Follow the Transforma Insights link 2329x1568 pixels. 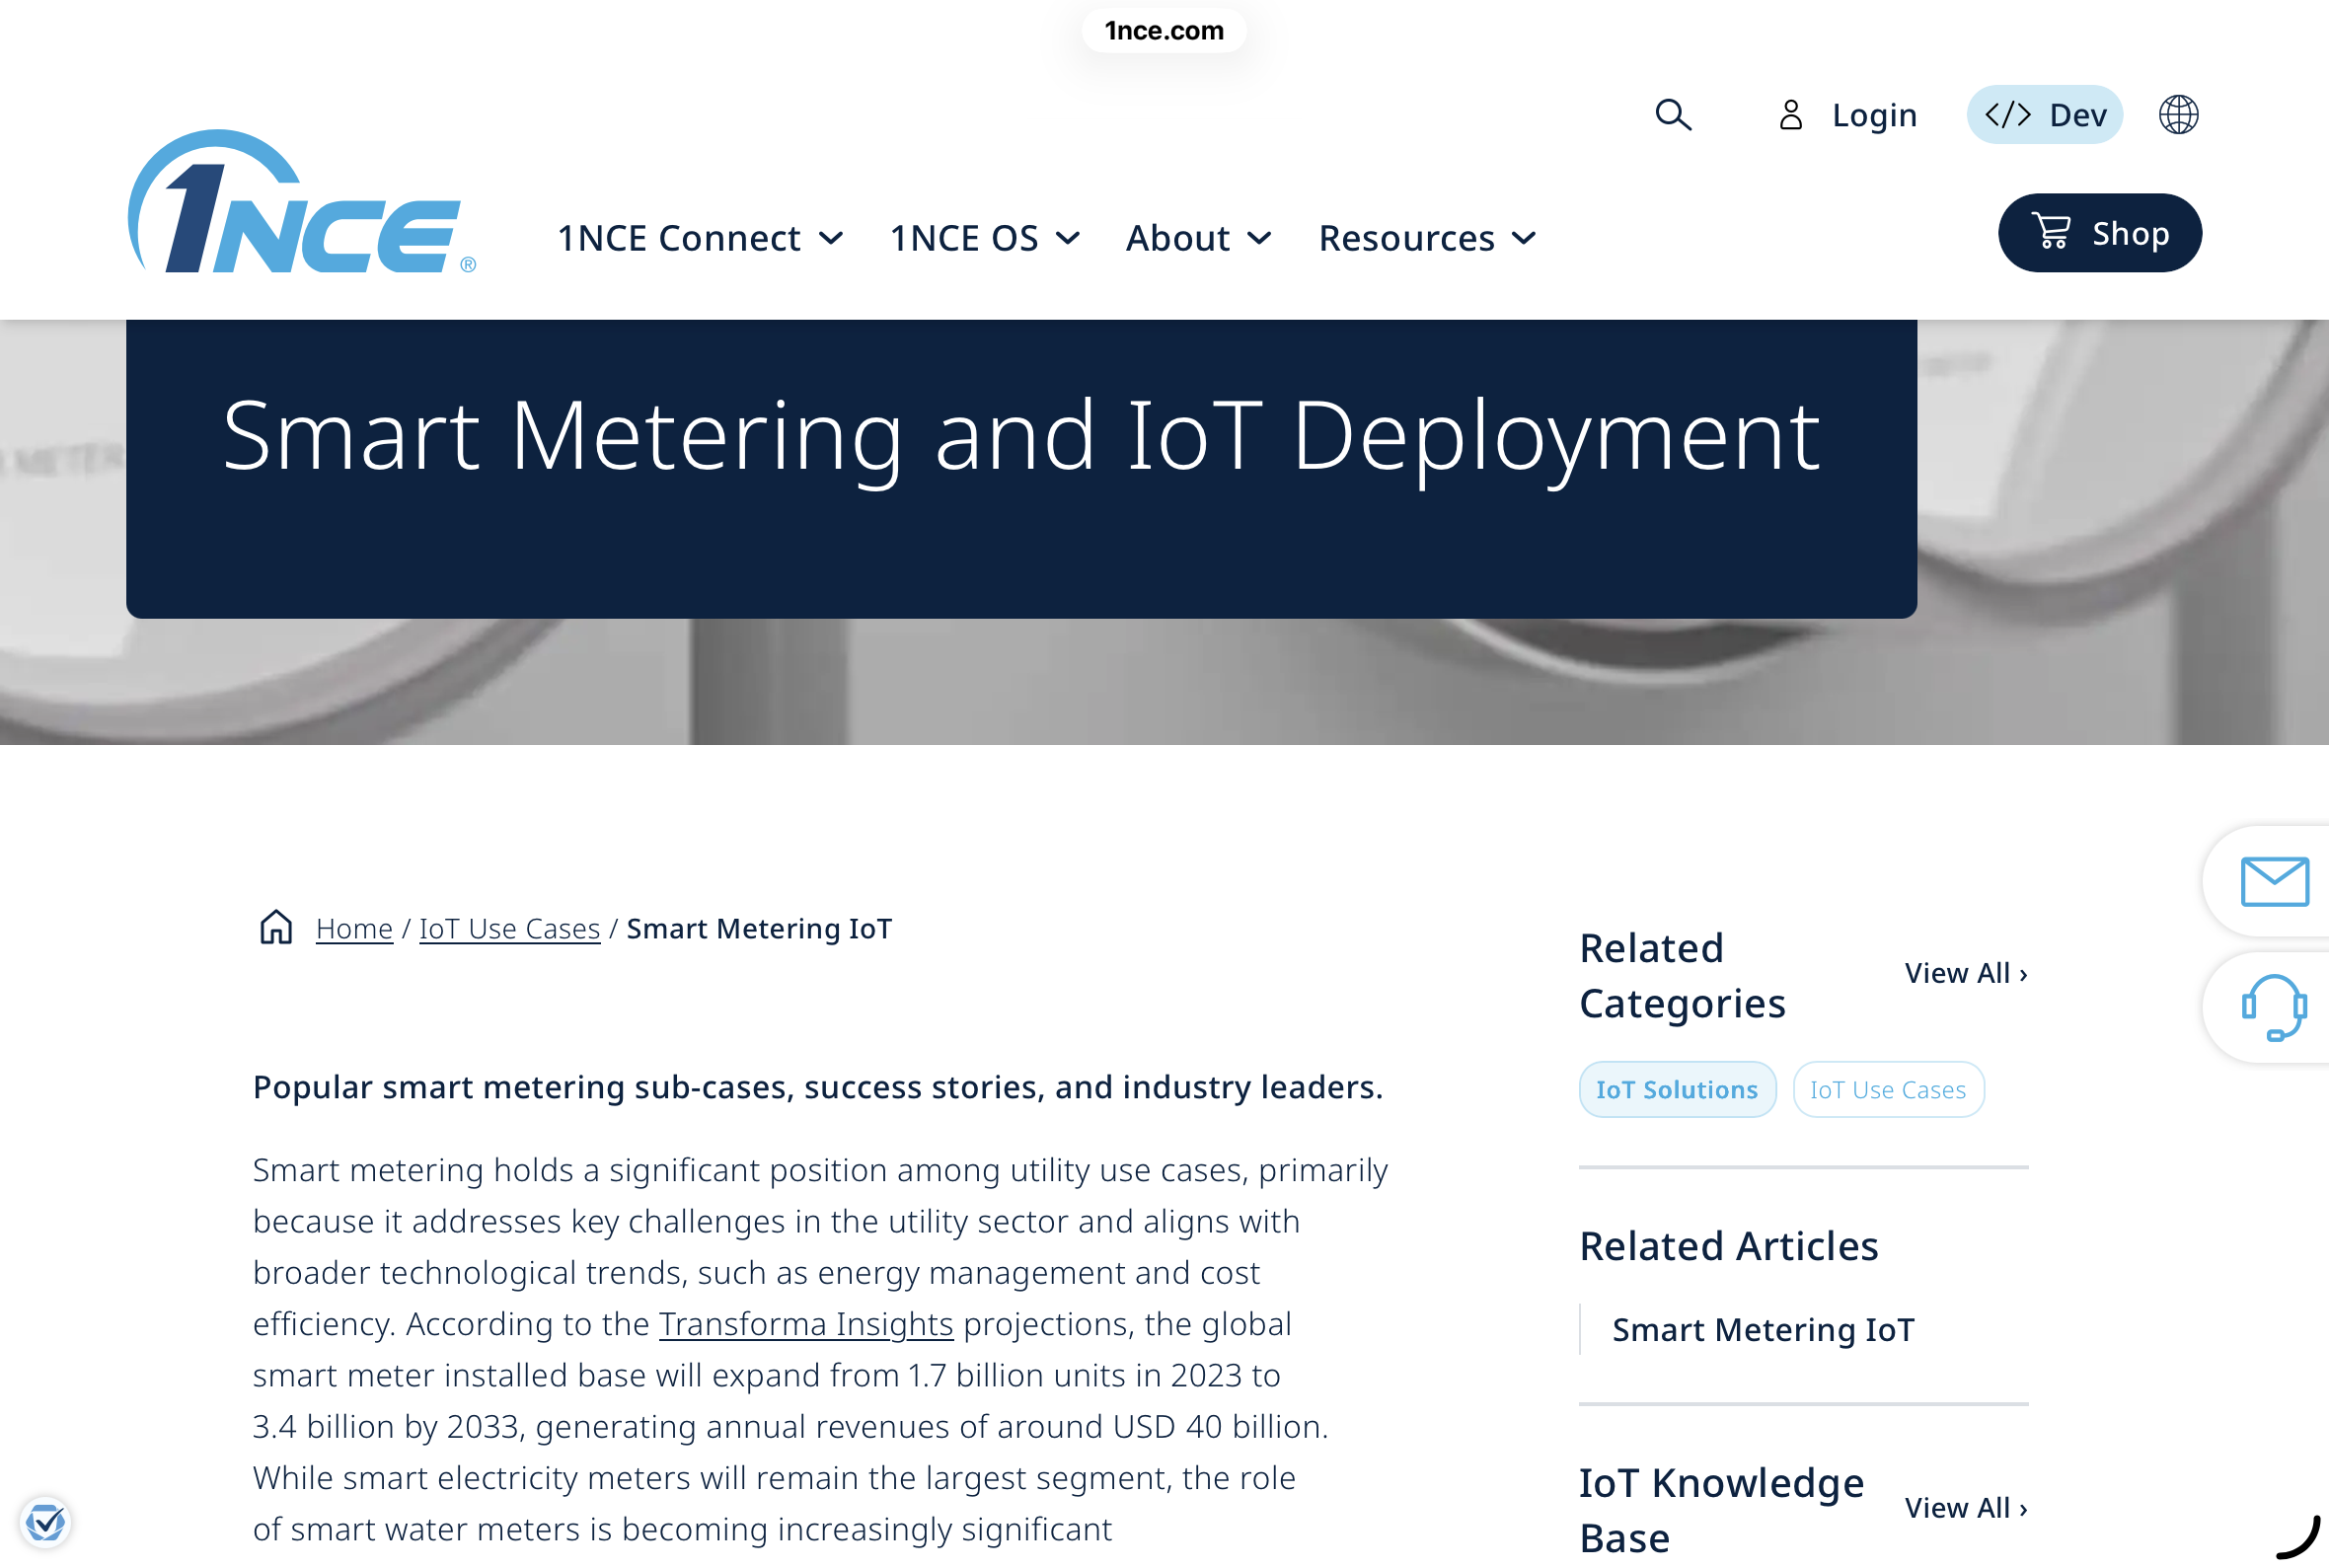click(x=805, y=1324)
